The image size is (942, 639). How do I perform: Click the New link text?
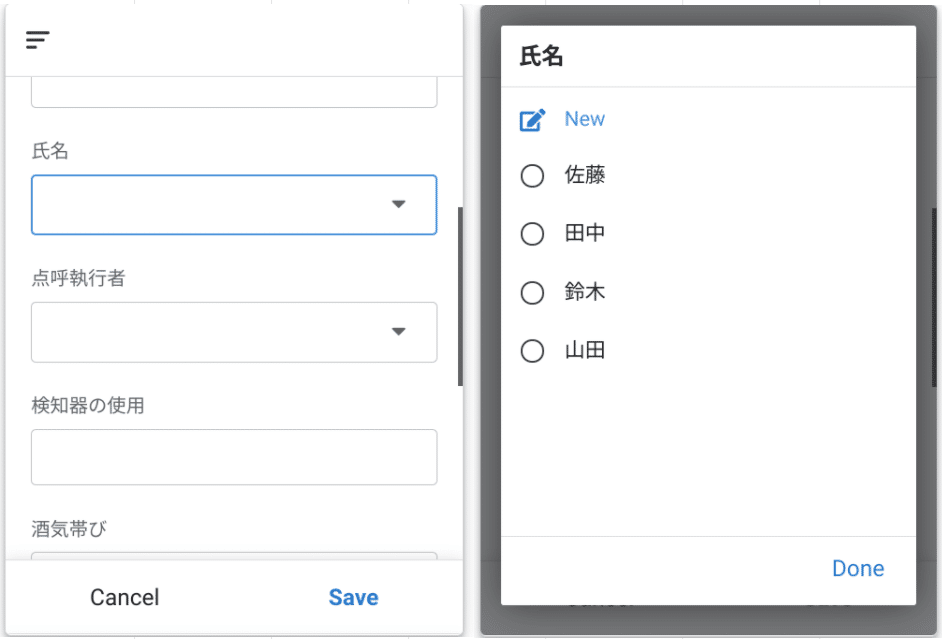(585, 119)
